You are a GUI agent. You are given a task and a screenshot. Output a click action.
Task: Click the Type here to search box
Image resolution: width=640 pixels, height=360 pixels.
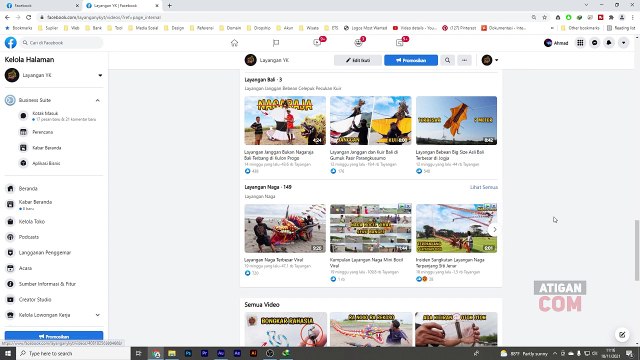73,353
